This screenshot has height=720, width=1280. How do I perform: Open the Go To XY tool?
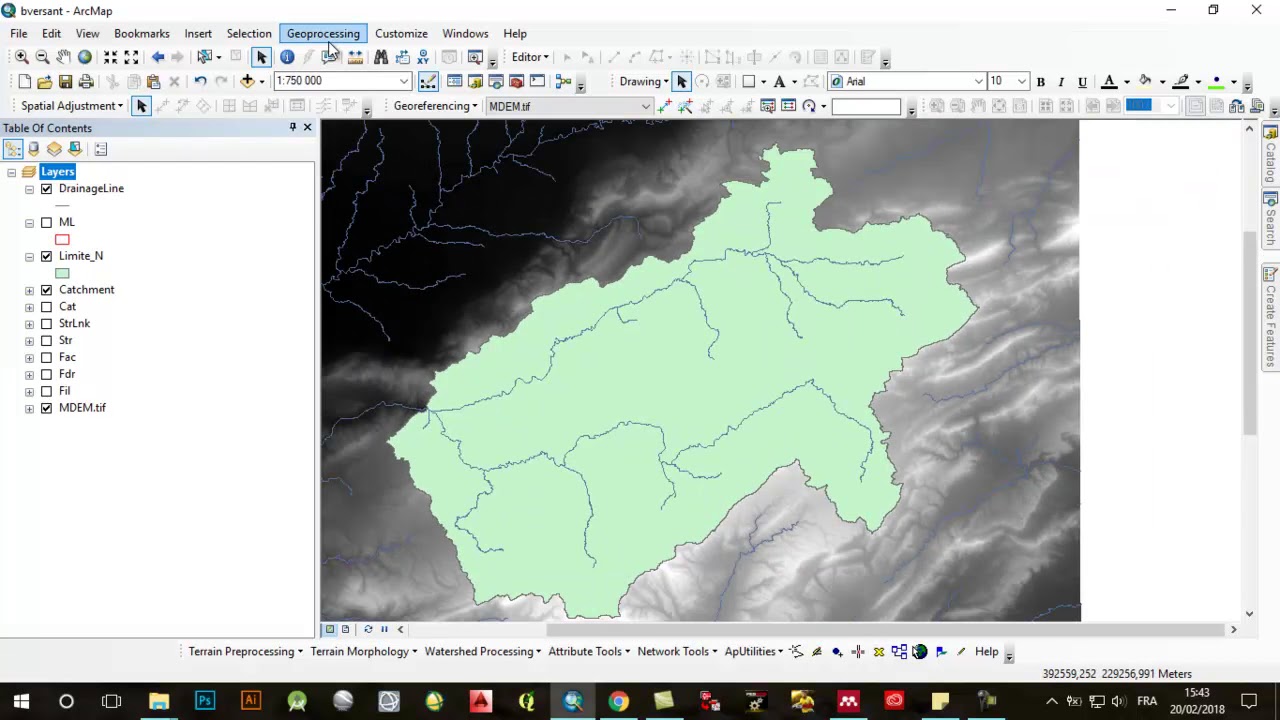coord(423,57)
